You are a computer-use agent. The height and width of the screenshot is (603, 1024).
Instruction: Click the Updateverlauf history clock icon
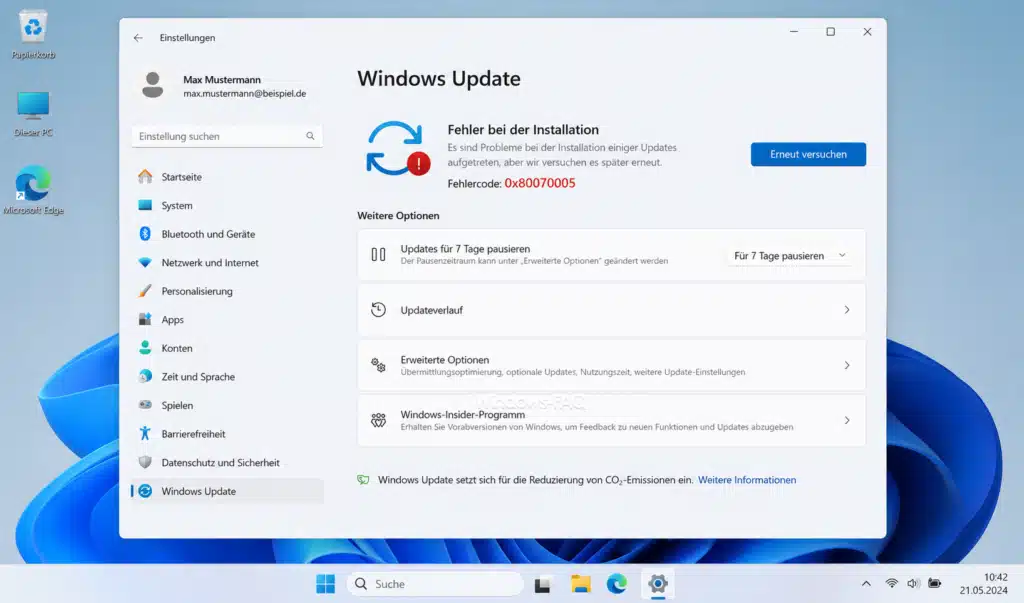[x=378, y=310]
